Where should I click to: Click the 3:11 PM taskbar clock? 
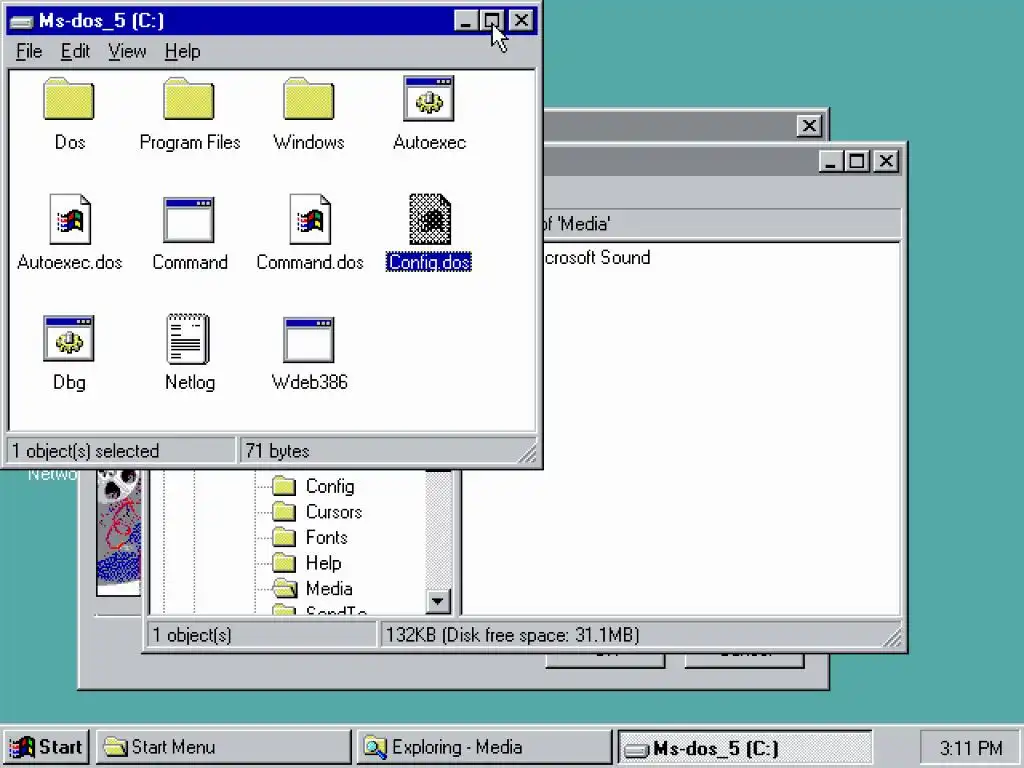(971, 748)
